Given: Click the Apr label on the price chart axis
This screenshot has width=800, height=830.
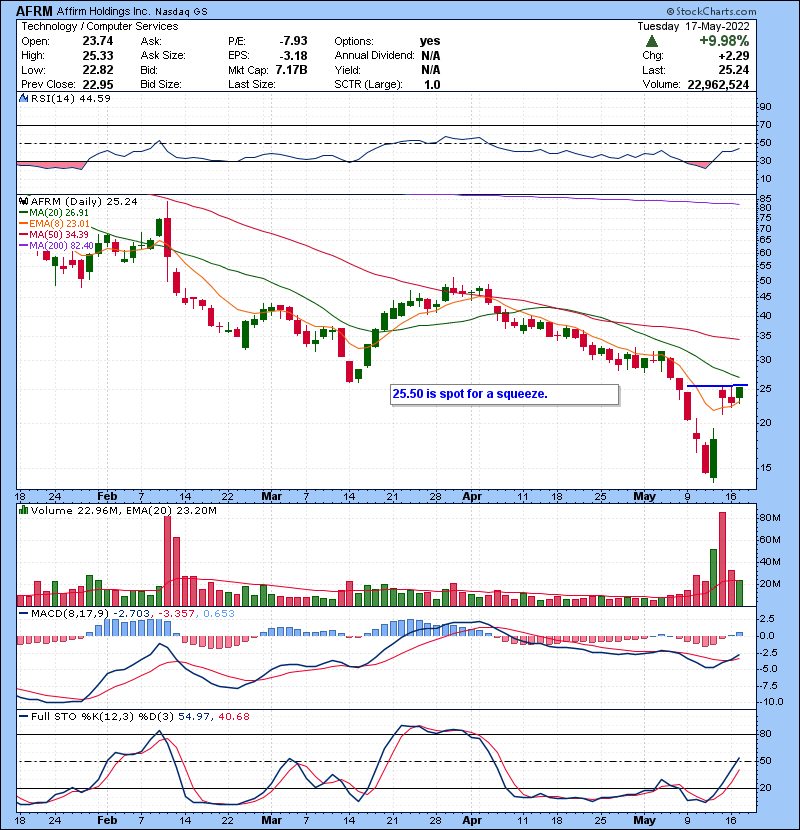Looking at the screenshot, I should (472, 497).
